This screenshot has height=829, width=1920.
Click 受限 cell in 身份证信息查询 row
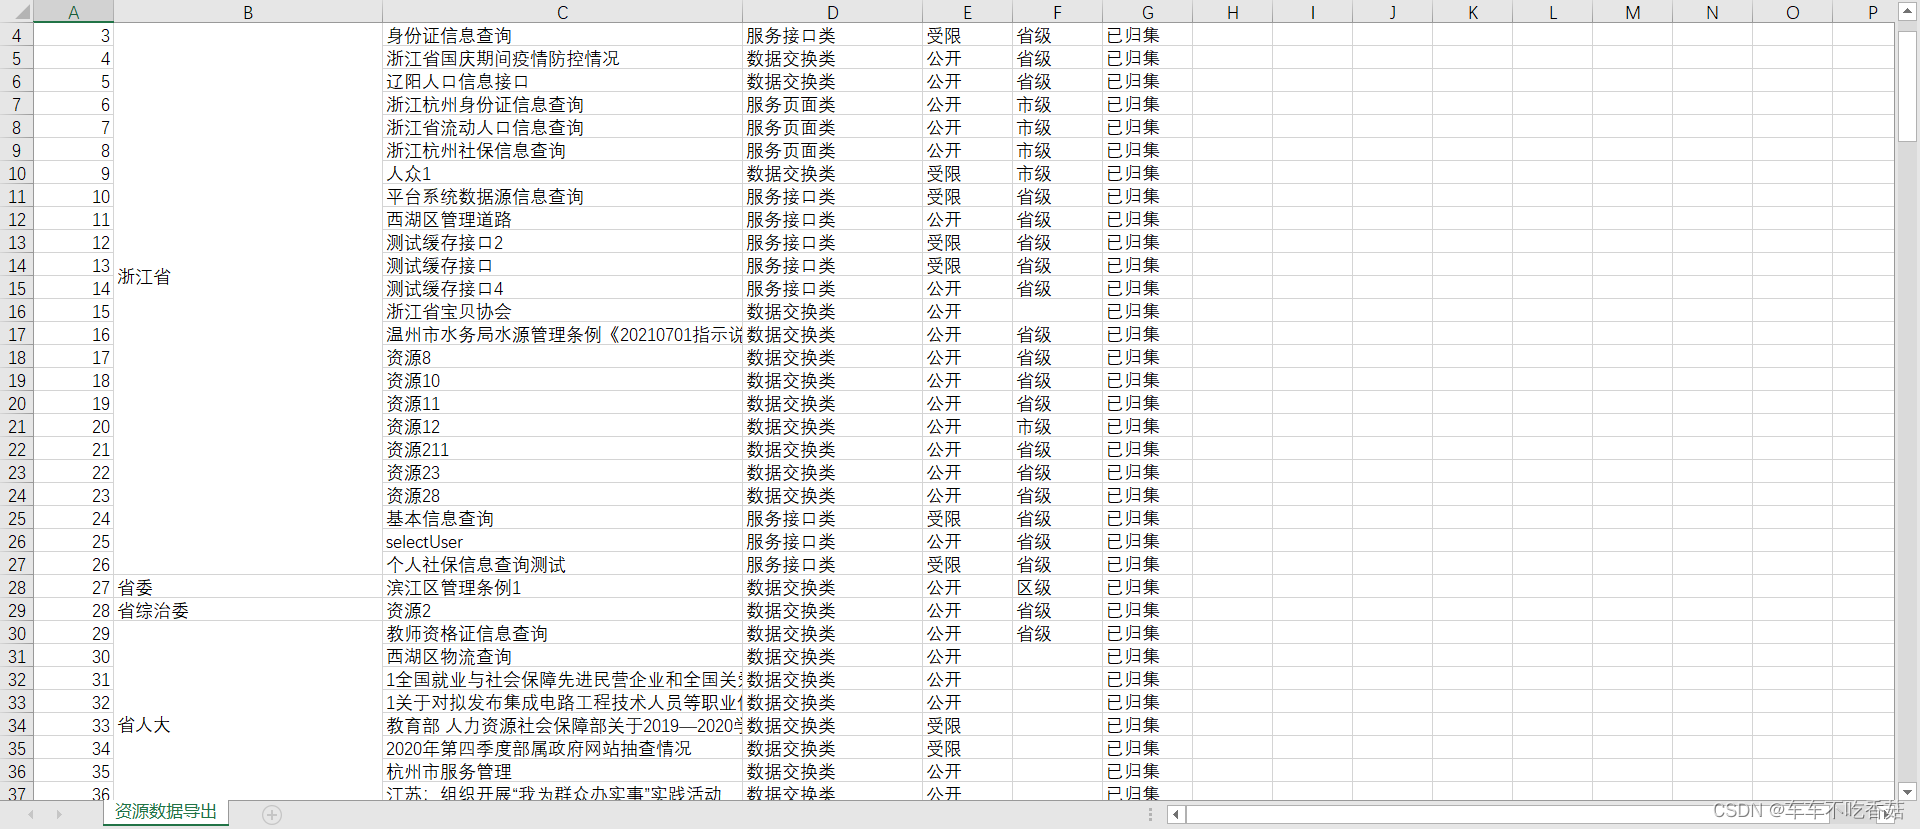[x=967, y=35]
